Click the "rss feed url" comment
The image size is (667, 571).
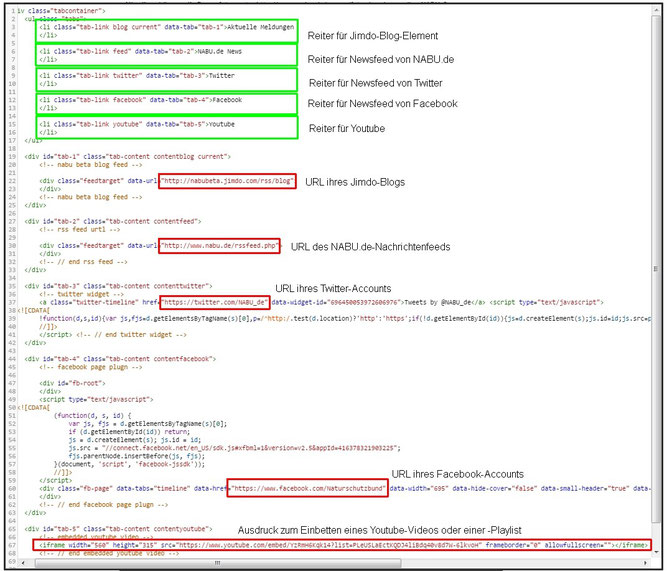pyautogui.click(x=80, y=229)
